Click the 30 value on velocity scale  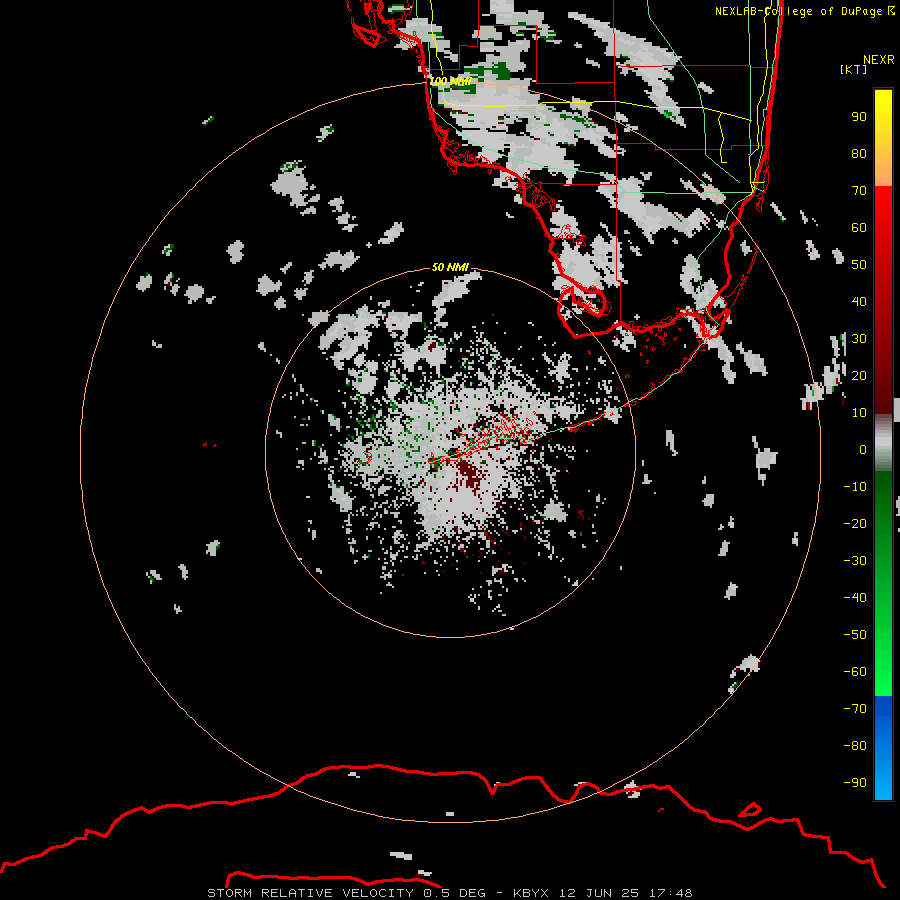tap(859, 339)
